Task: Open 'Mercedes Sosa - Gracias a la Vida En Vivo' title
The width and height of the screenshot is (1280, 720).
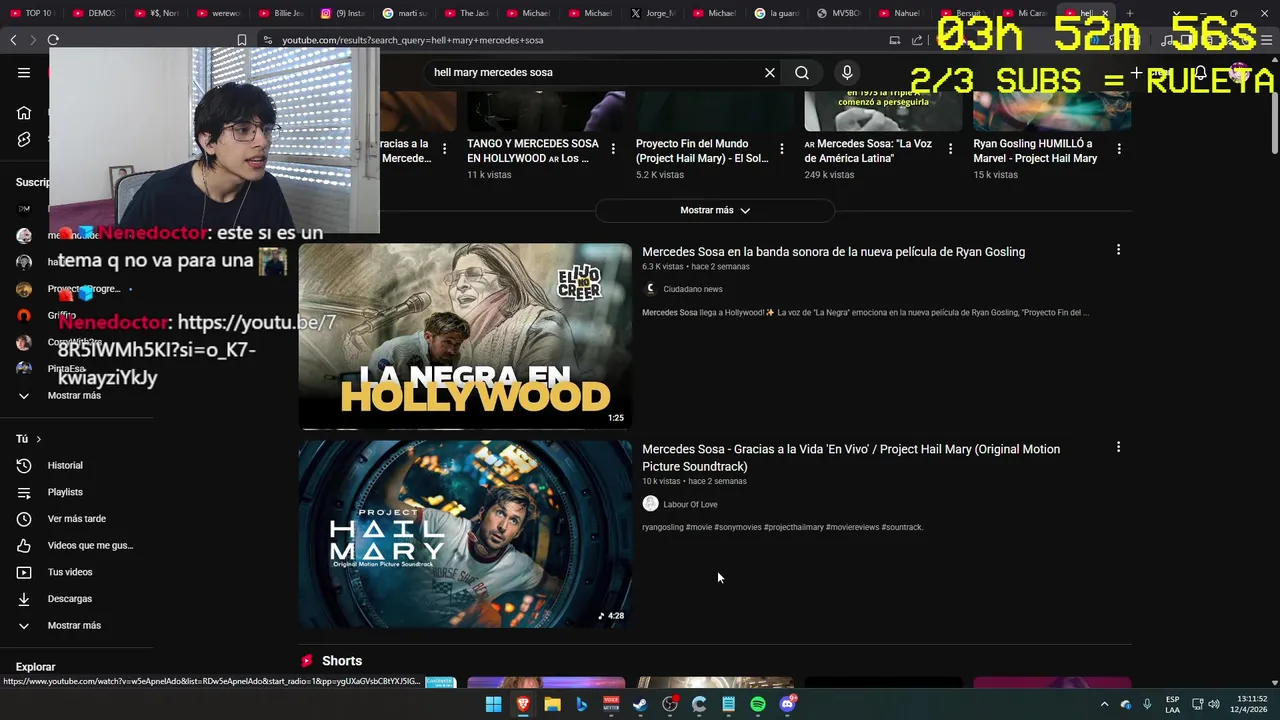Action: 851,458
